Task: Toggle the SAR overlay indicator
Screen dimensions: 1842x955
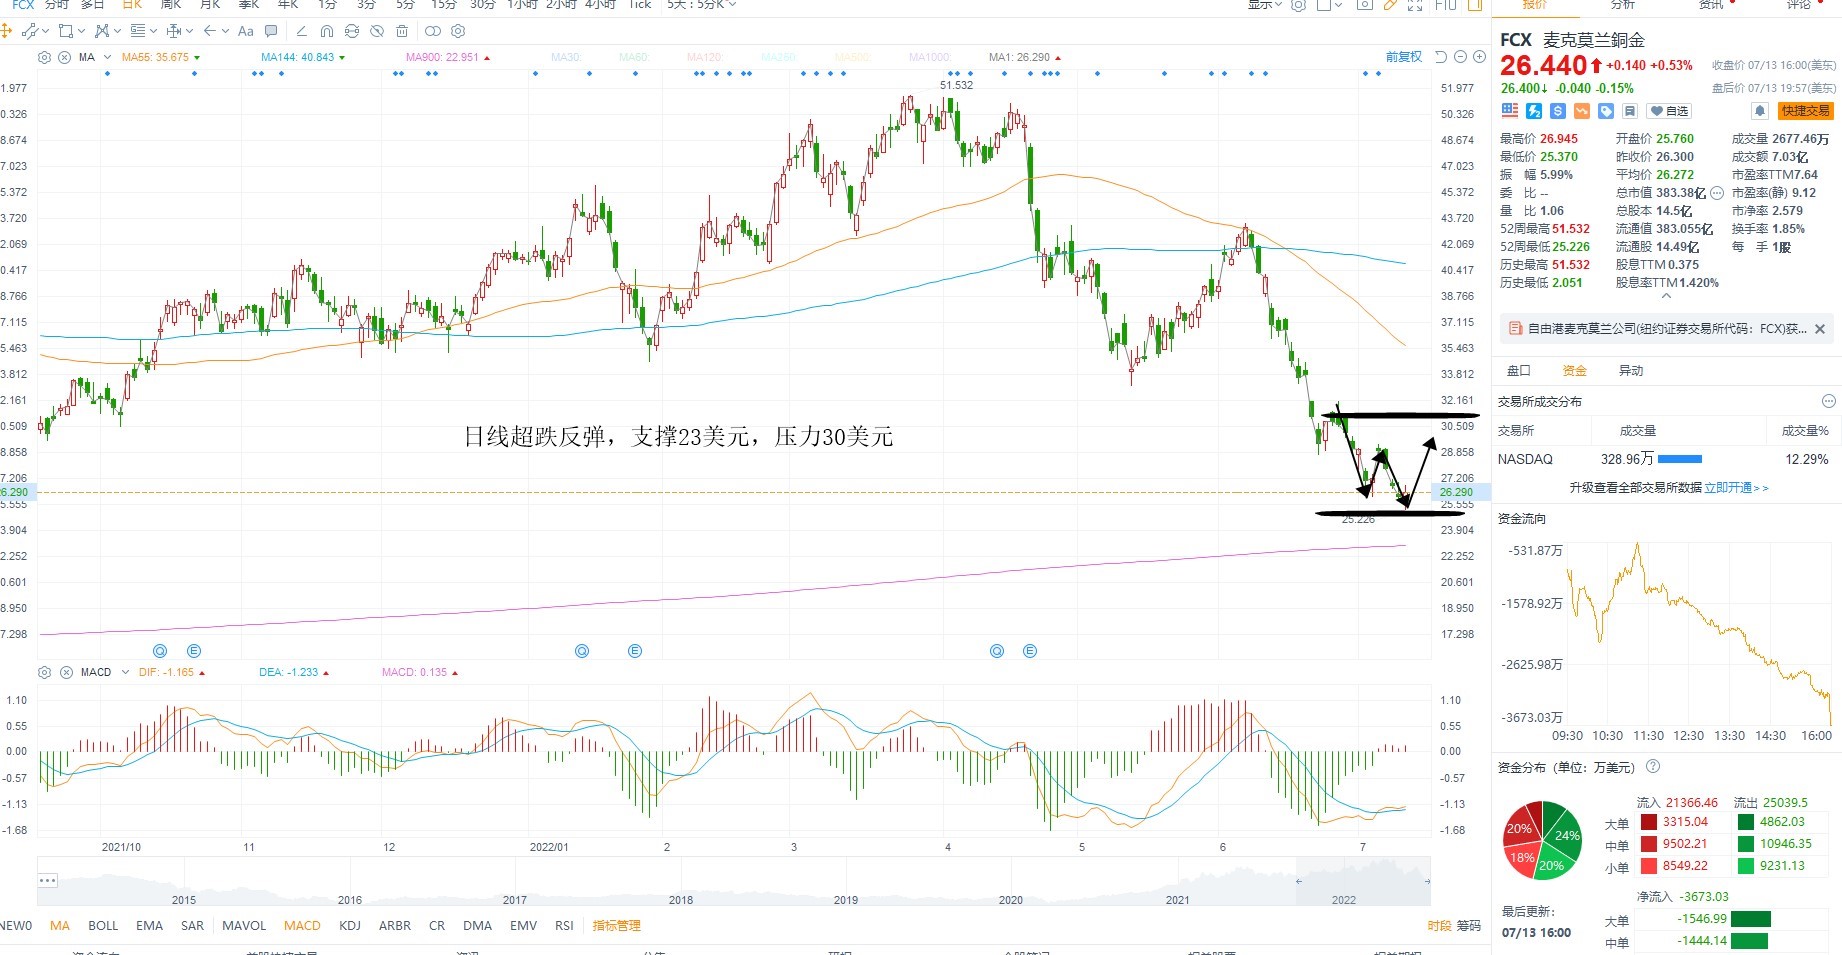Action: [193, 926]
